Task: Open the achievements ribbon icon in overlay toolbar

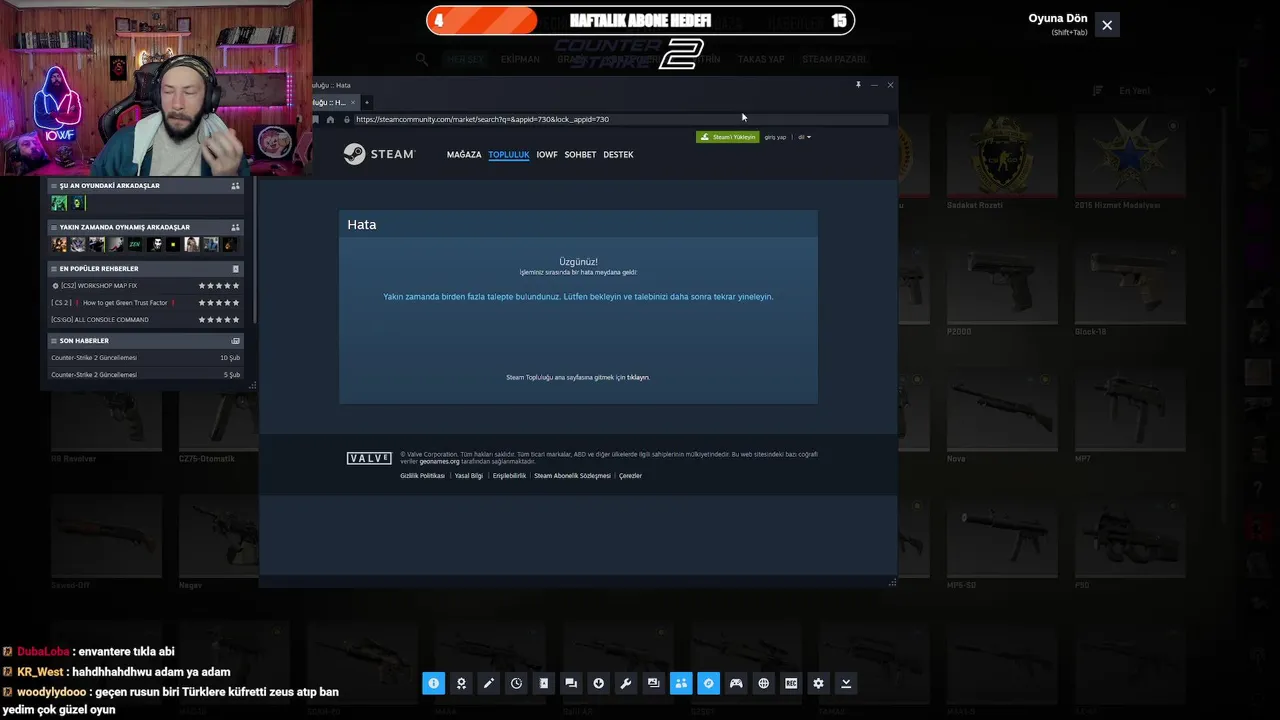Action: pyautogui.click(x=461, y=683)
